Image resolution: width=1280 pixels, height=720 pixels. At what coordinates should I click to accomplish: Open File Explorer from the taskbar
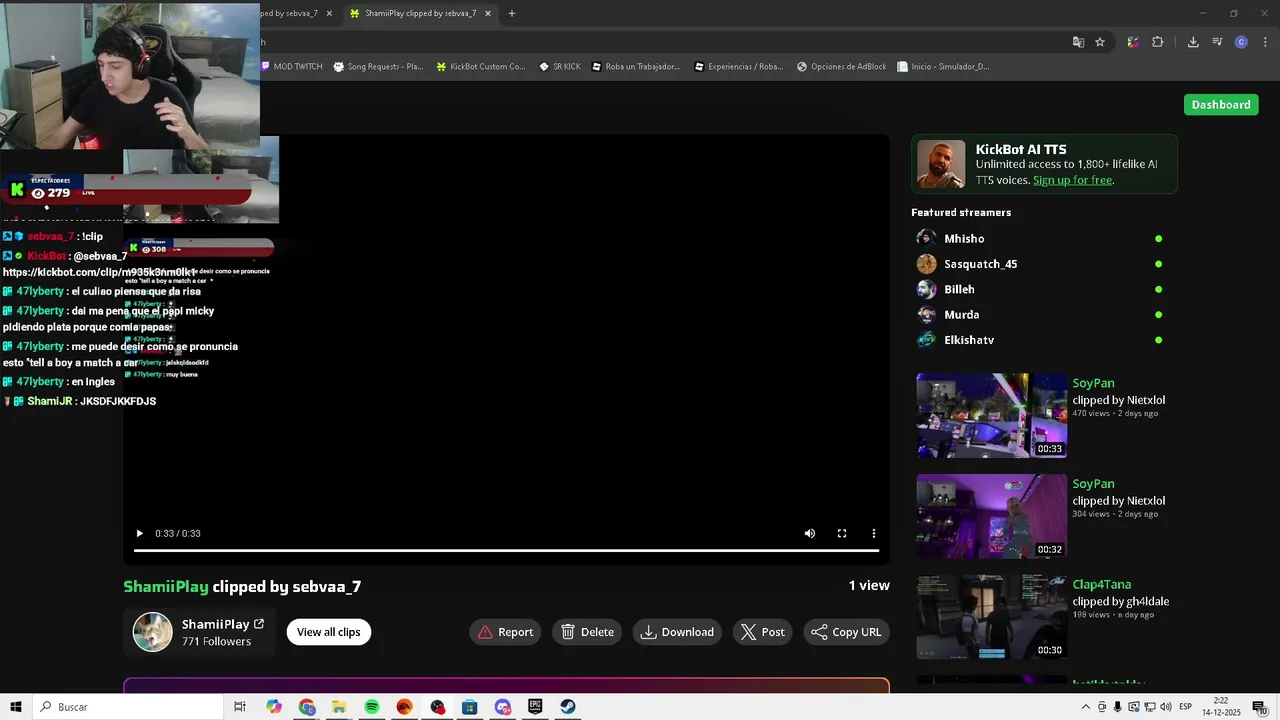pos(339,707)
